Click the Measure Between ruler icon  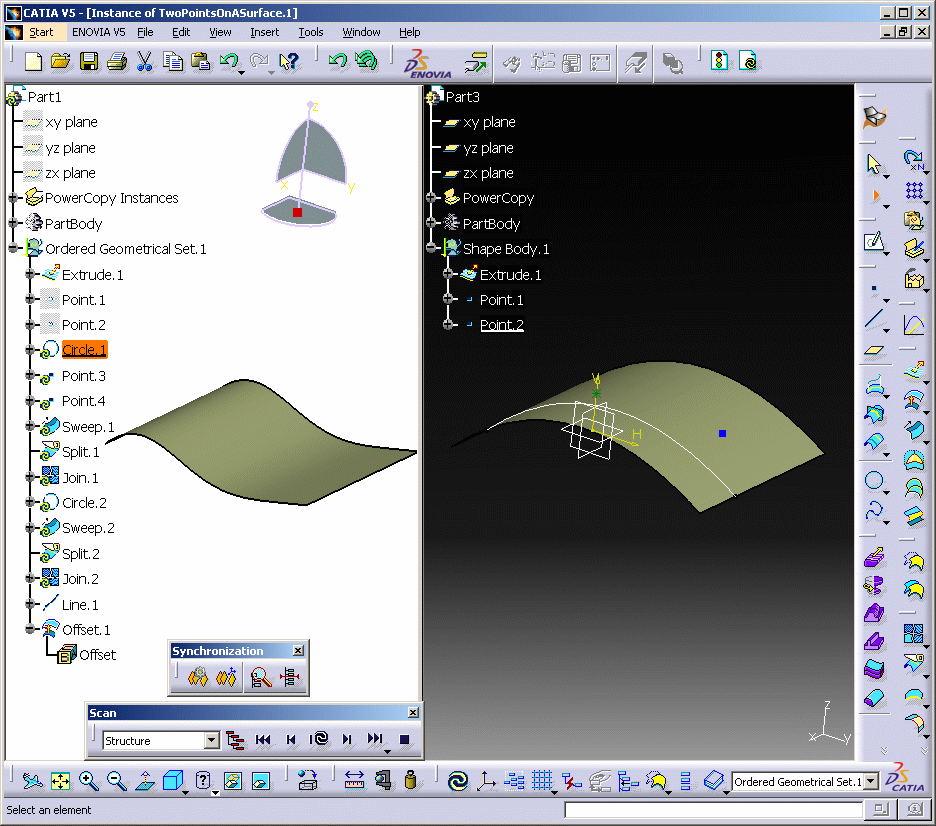[x=354, y=781]
